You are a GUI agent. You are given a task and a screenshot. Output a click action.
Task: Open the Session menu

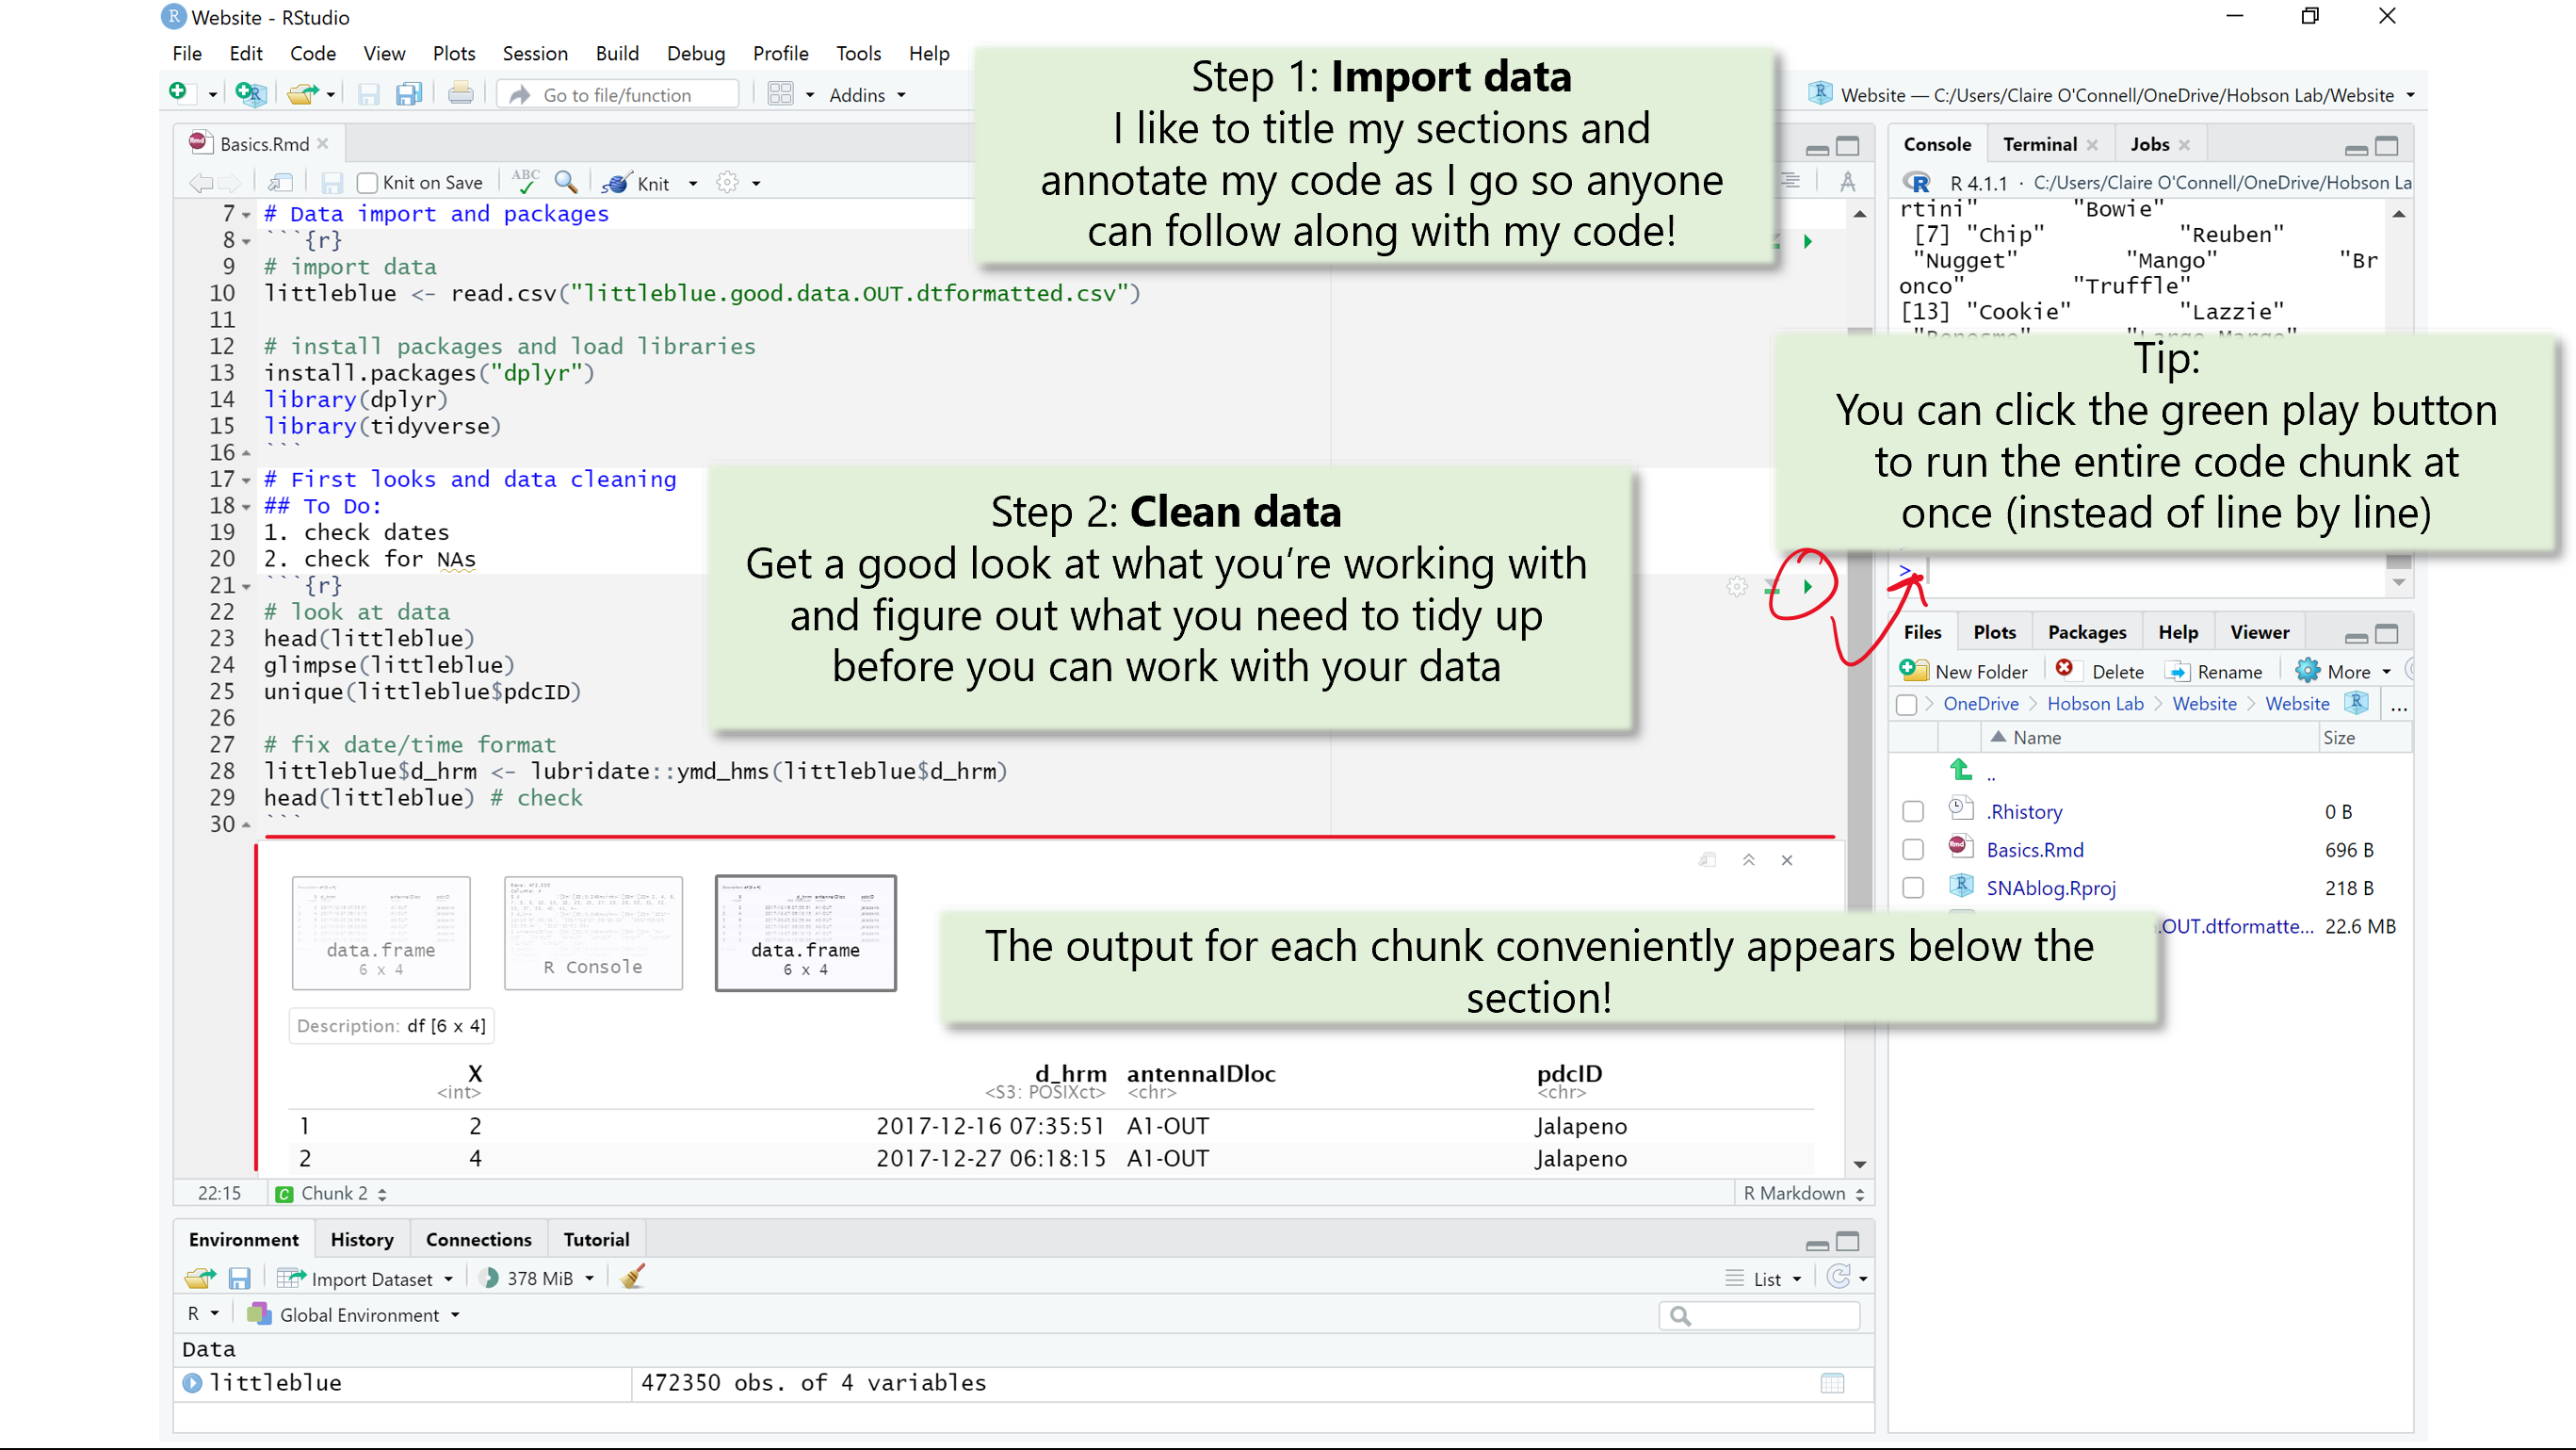535,53
